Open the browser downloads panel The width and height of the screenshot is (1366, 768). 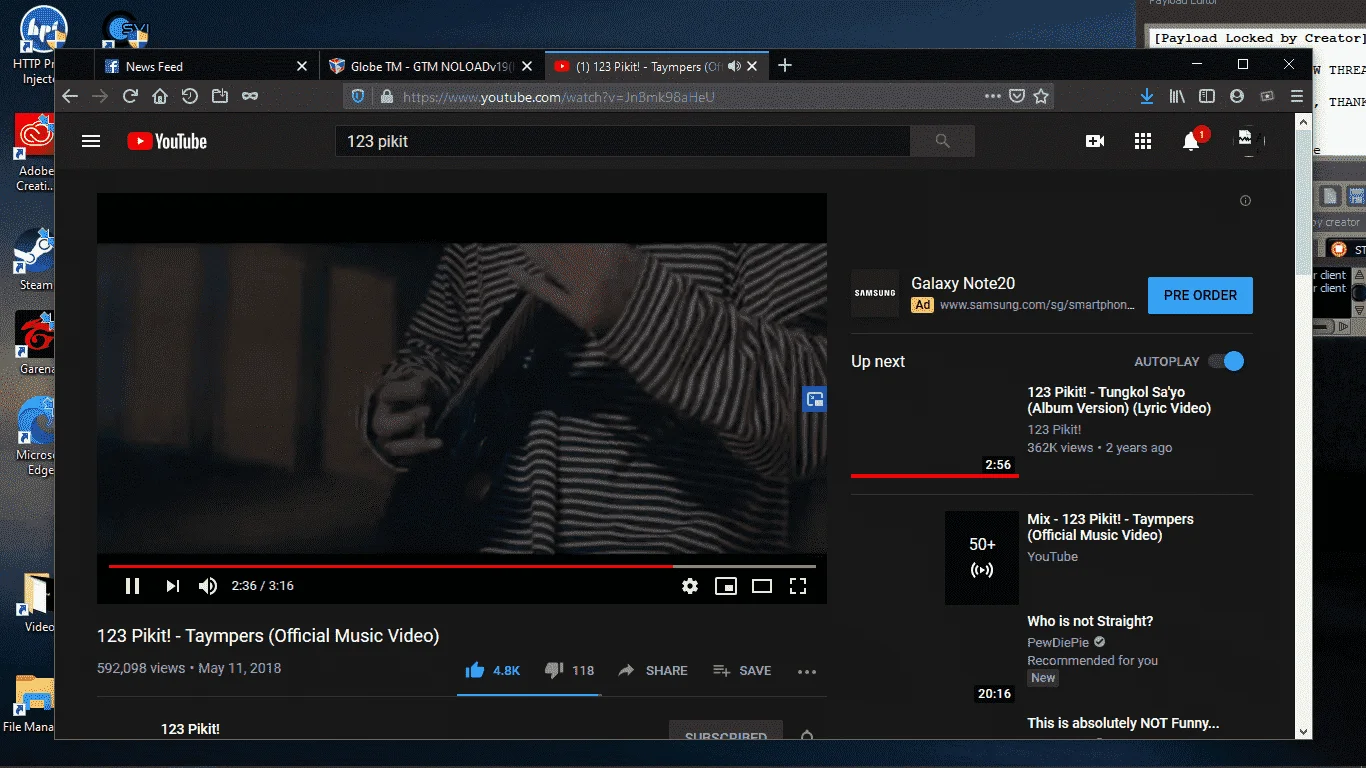[x=1147, y=97]
